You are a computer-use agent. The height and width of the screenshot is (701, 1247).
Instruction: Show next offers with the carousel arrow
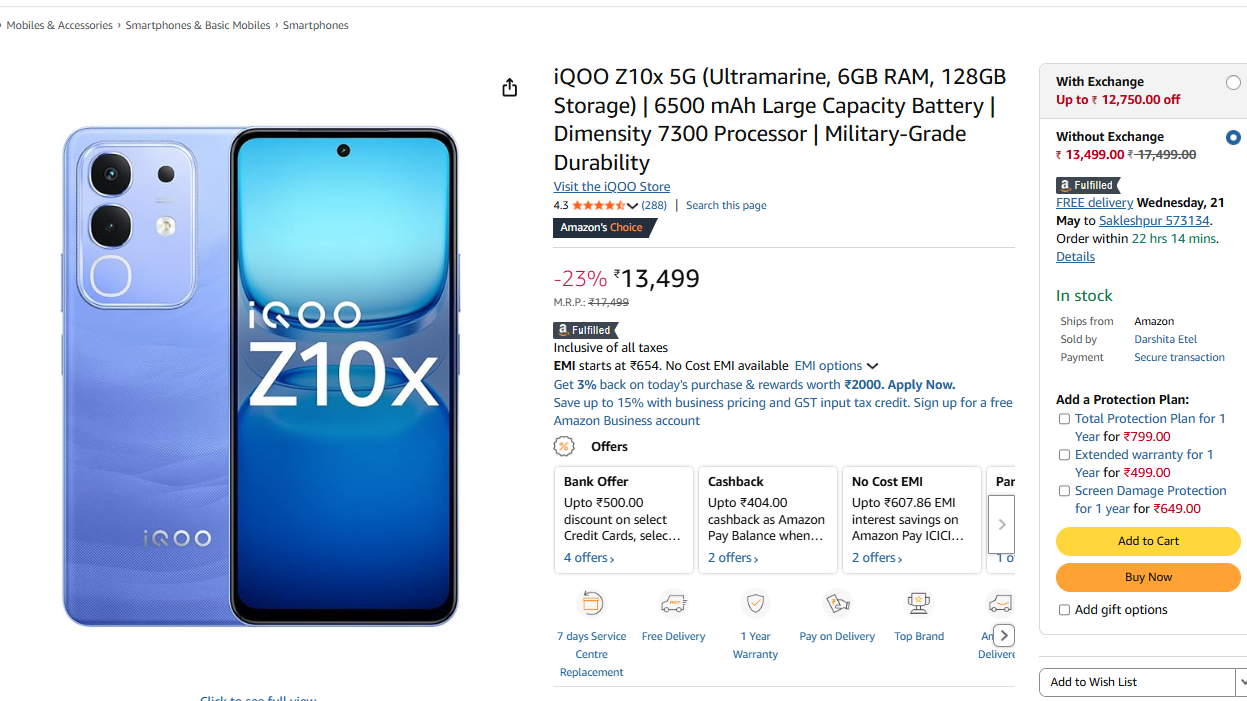[x=1001, y=525]
